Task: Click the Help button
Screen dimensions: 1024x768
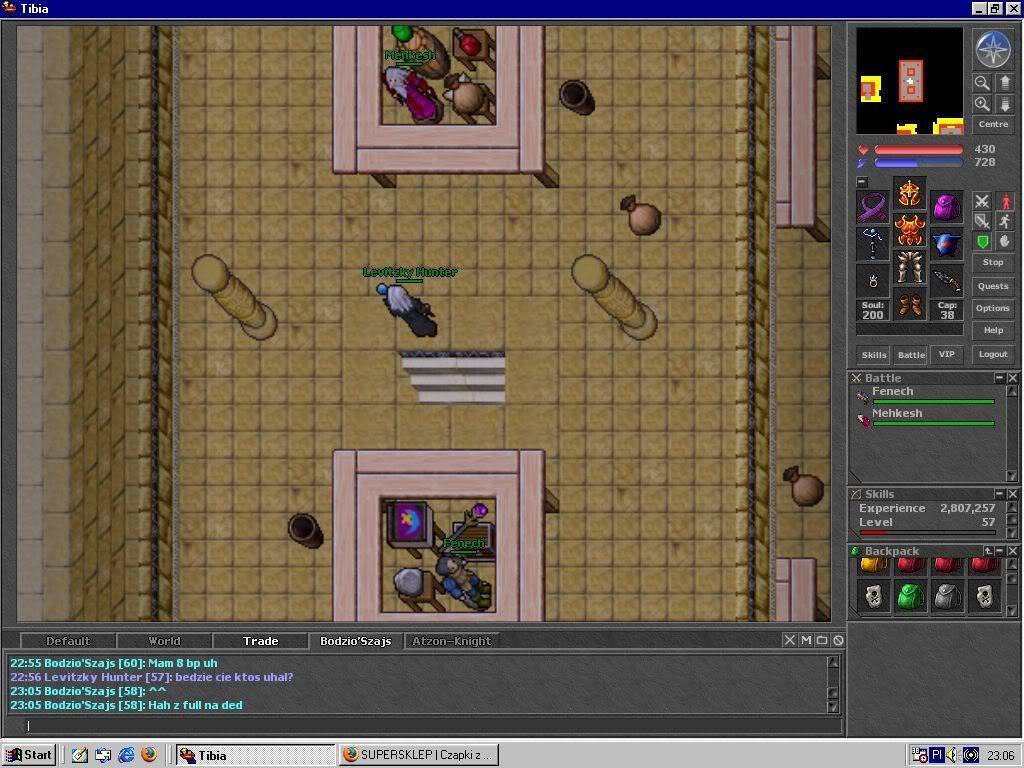Action: pyautogui.click(x=993, y=330)
